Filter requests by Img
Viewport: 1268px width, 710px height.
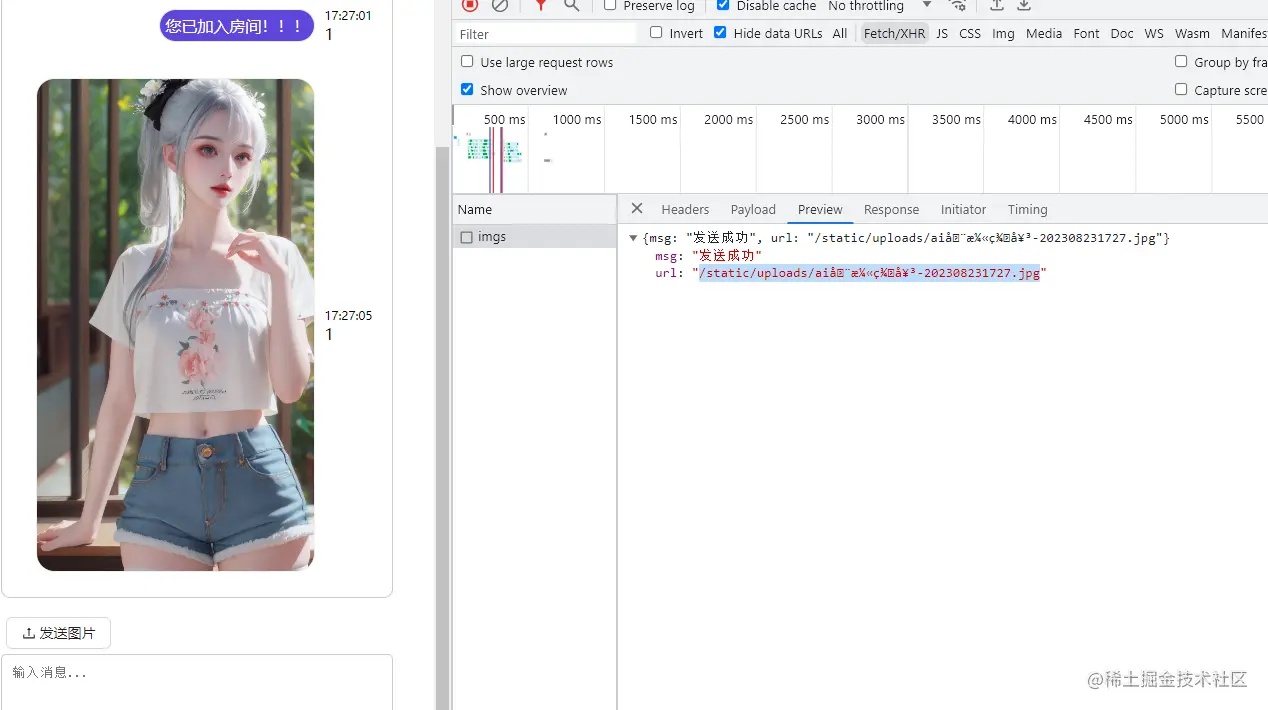tap(1003, 34)
